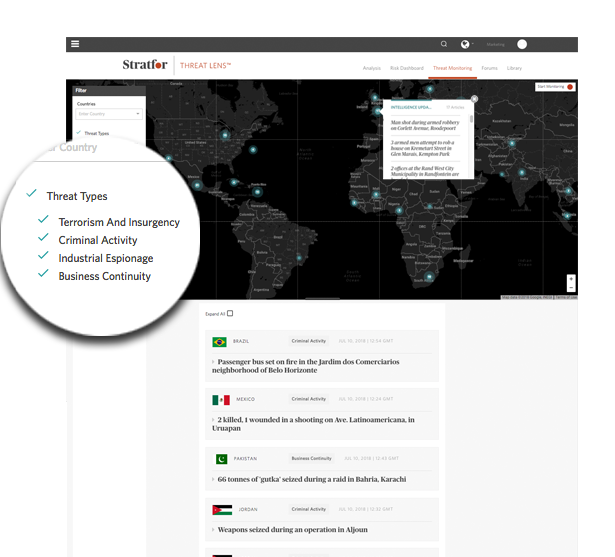Viewport: 615px width, 557px height.
Task: Click the map marker in Pakistan region
Action: click(x=502, y=174)
